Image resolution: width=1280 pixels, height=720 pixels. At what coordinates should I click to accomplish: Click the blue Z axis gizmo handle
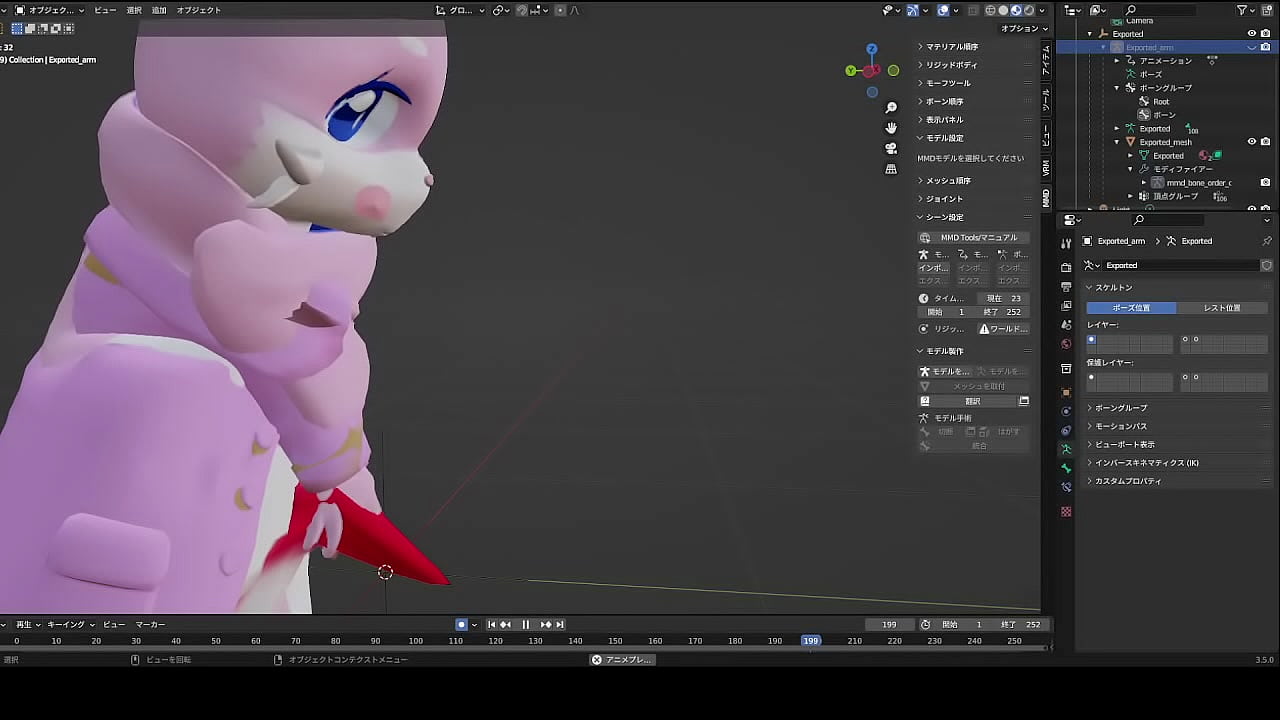click(x=872, y=48)
